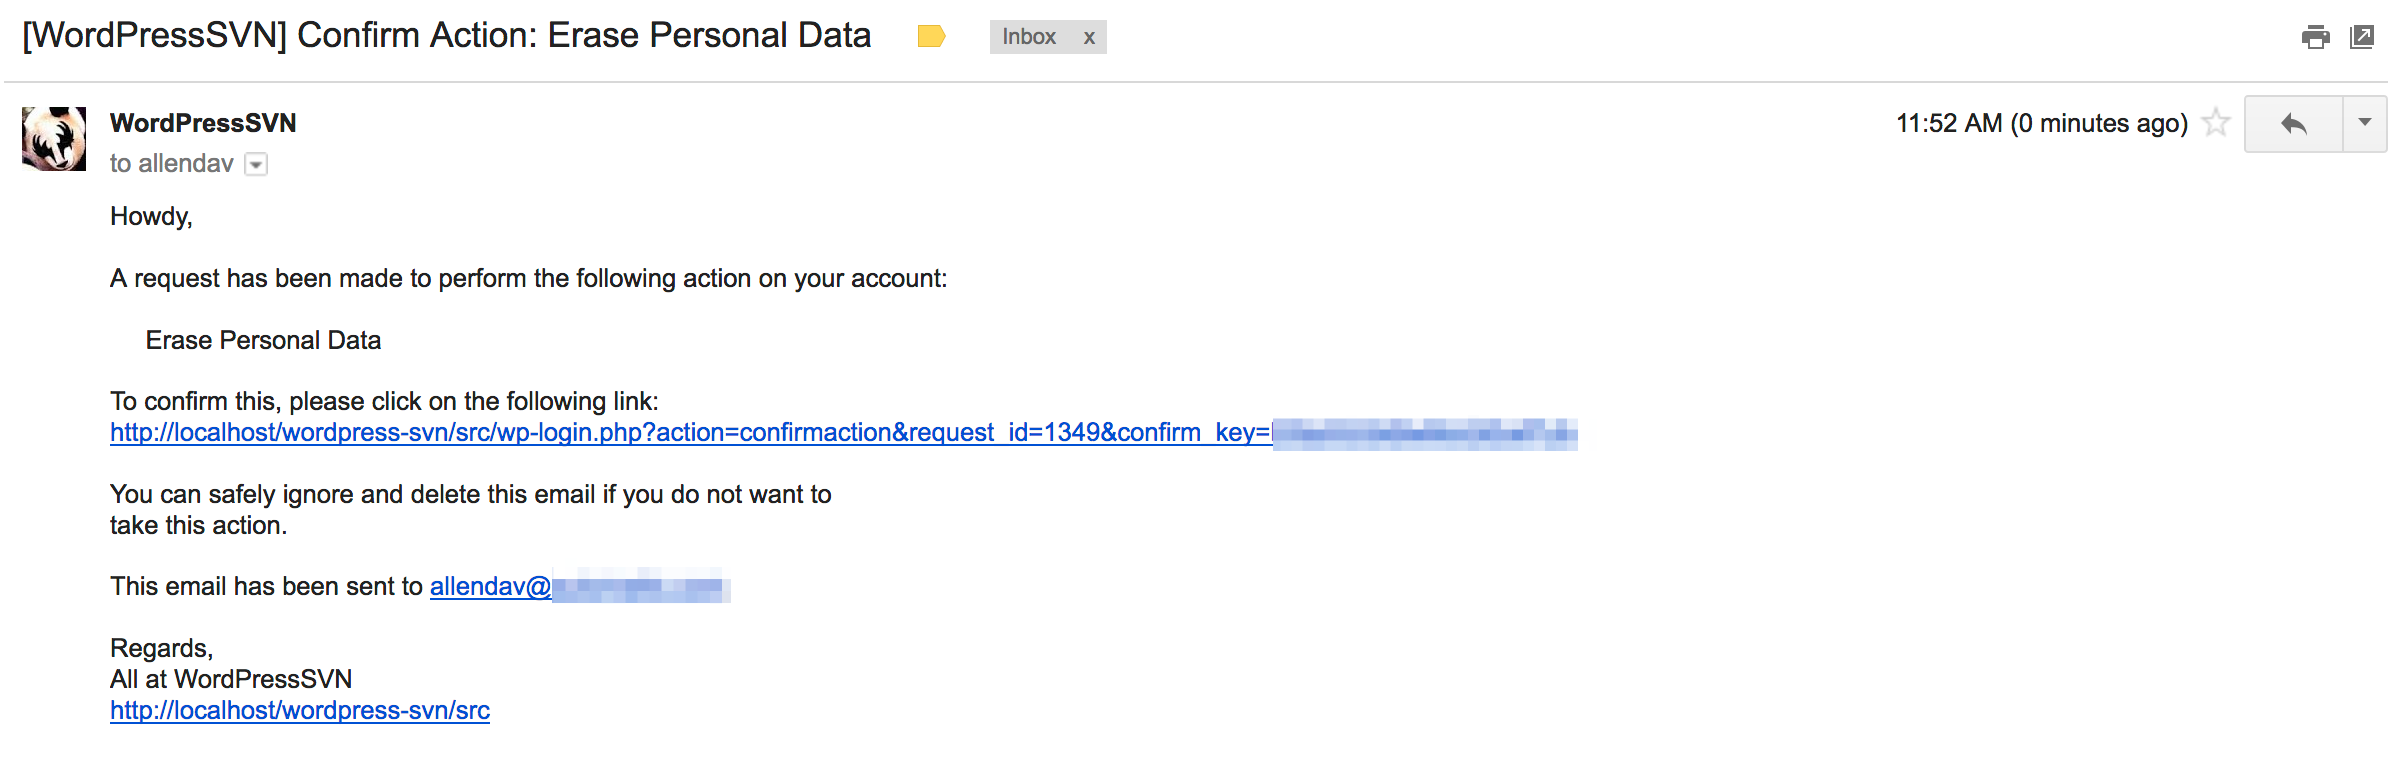Open the wp-login.php confirmation link
This screenshot has height=760, width=2406.
point(690,433)
